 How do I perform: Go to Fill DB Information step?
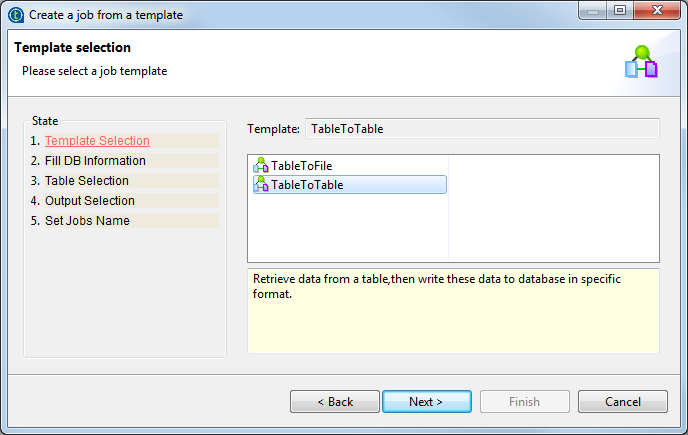[x=95, y=161]
